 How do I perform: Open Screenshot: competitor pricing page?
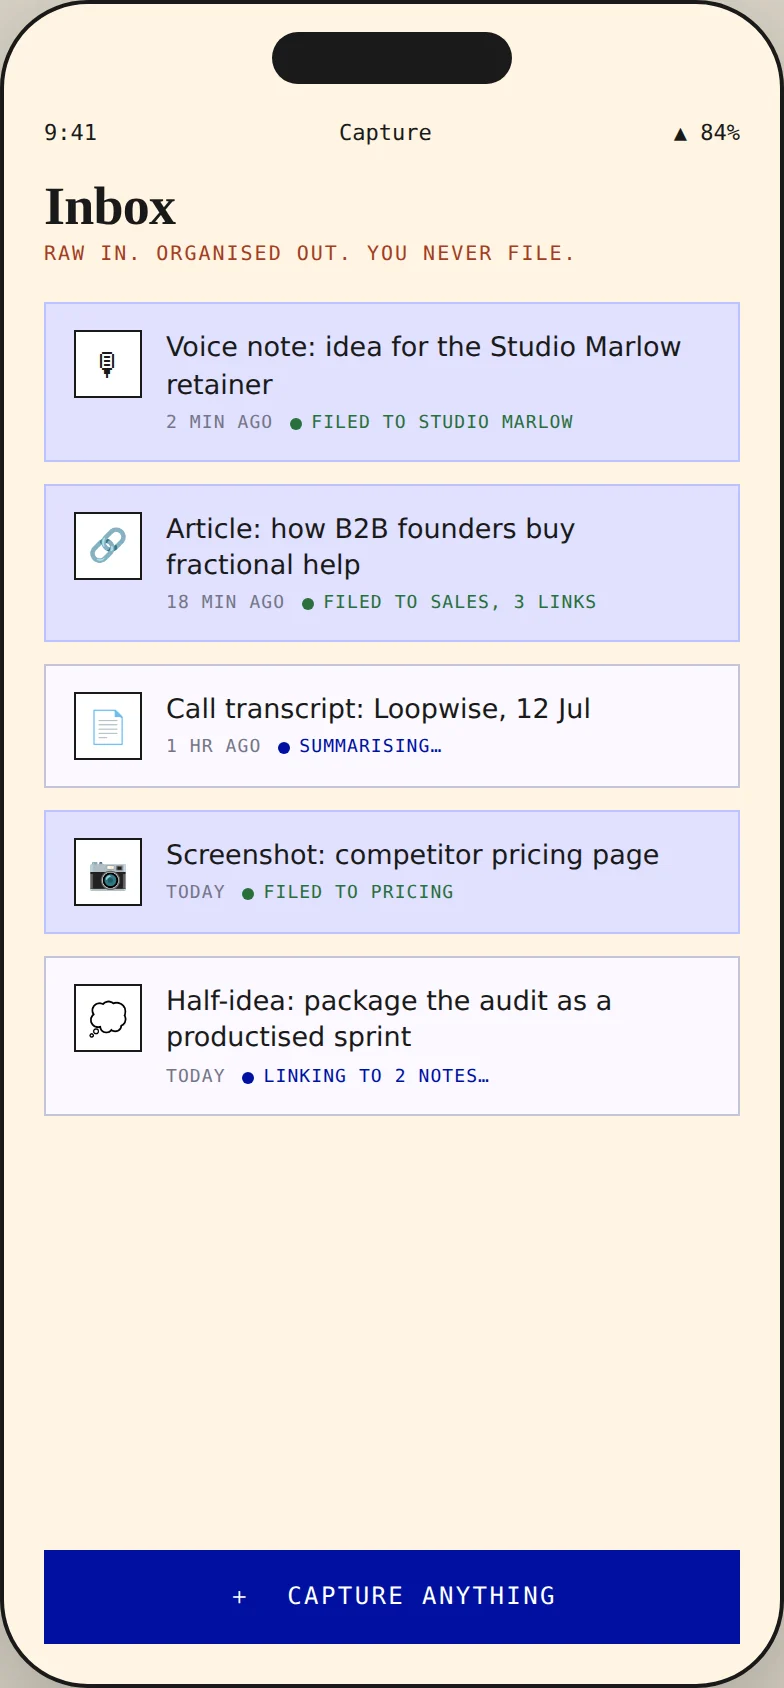coord(392,872)
